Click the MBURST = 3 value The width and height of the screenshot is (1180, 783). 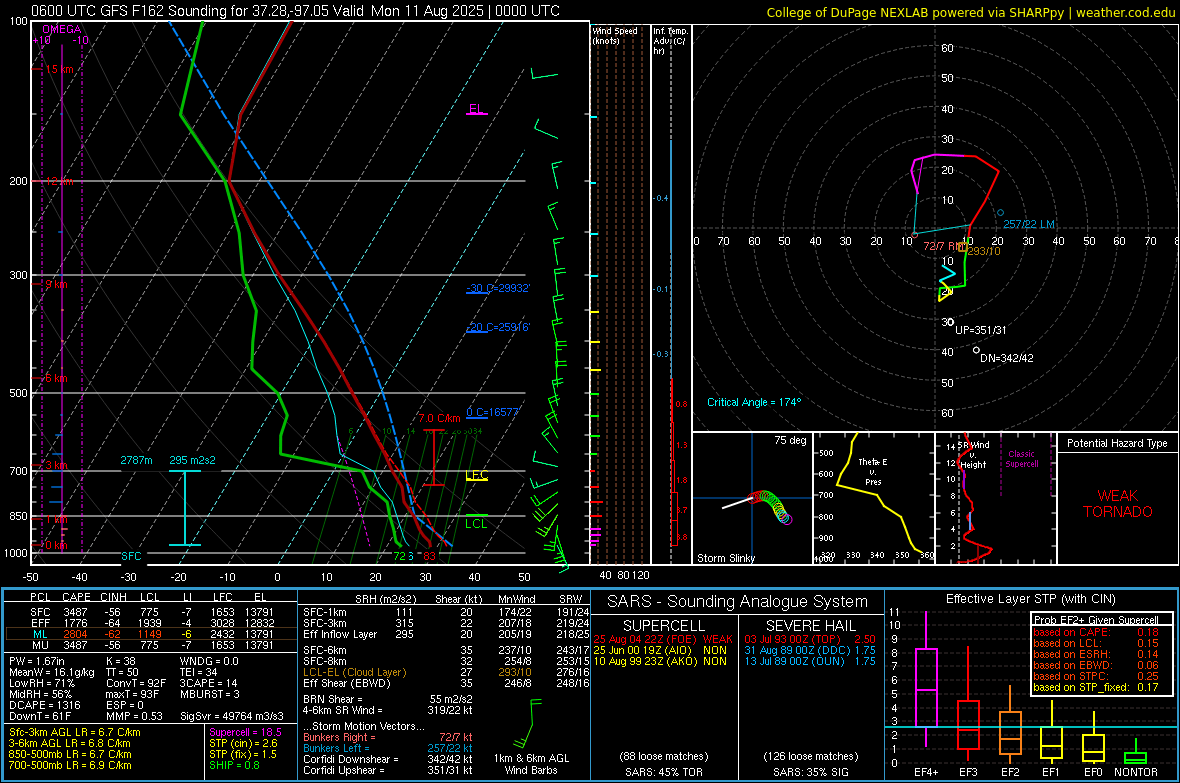point(209,694)
